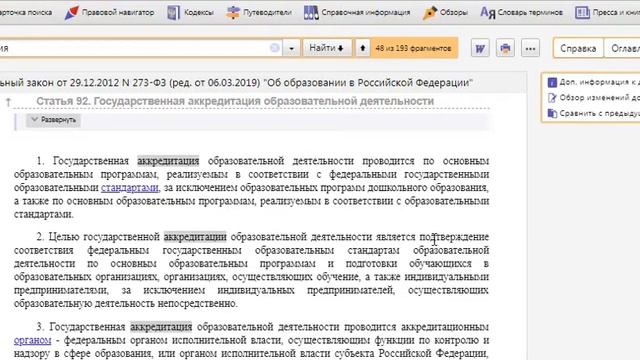Clear the search field with the round X icon
The width and height of the screenshot is (640, 360).
point(275,48)
